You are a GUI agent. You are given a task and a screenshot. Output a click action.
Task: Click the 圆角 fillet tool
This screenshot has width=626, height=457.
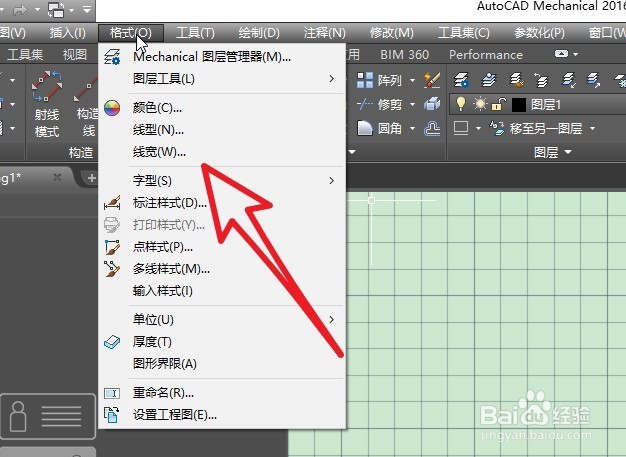[378, 129]
